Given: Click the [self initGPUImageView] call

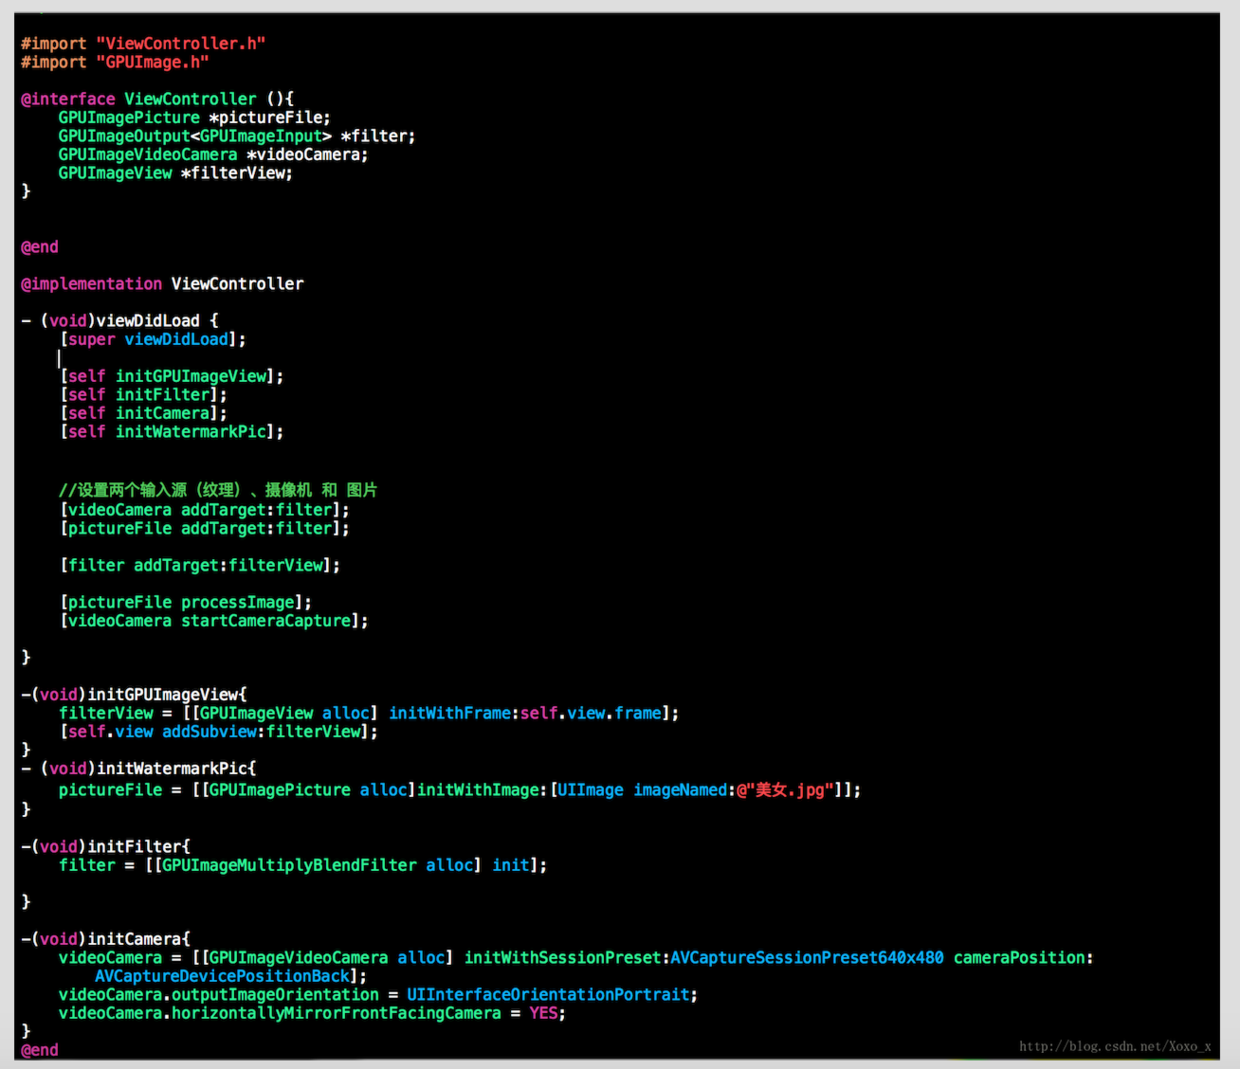Looking at the screenshot, I should click(x=172, y=377).
